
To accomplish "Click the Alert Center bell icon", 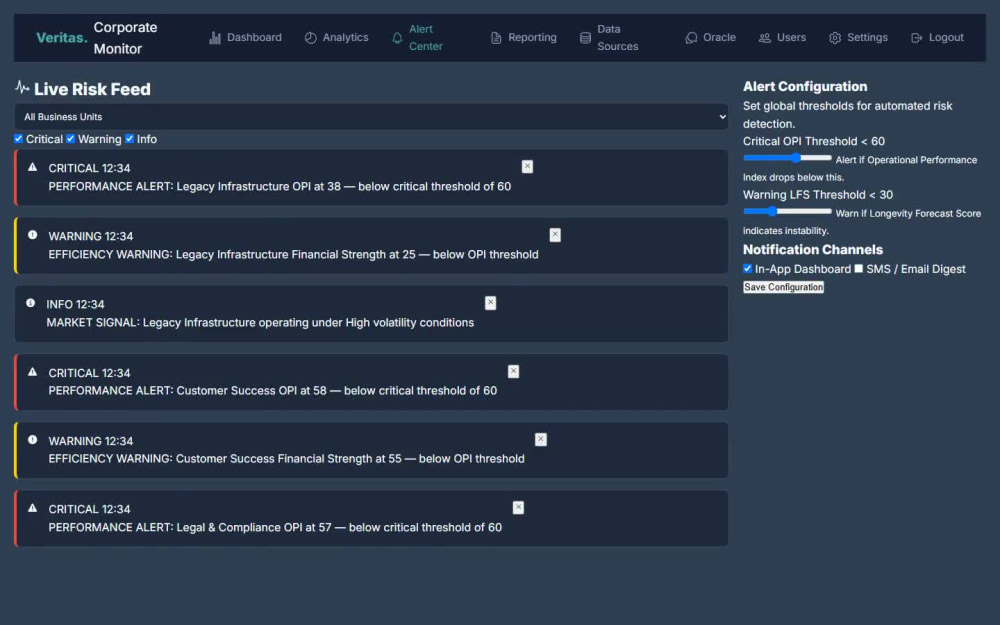I will 397,38.
